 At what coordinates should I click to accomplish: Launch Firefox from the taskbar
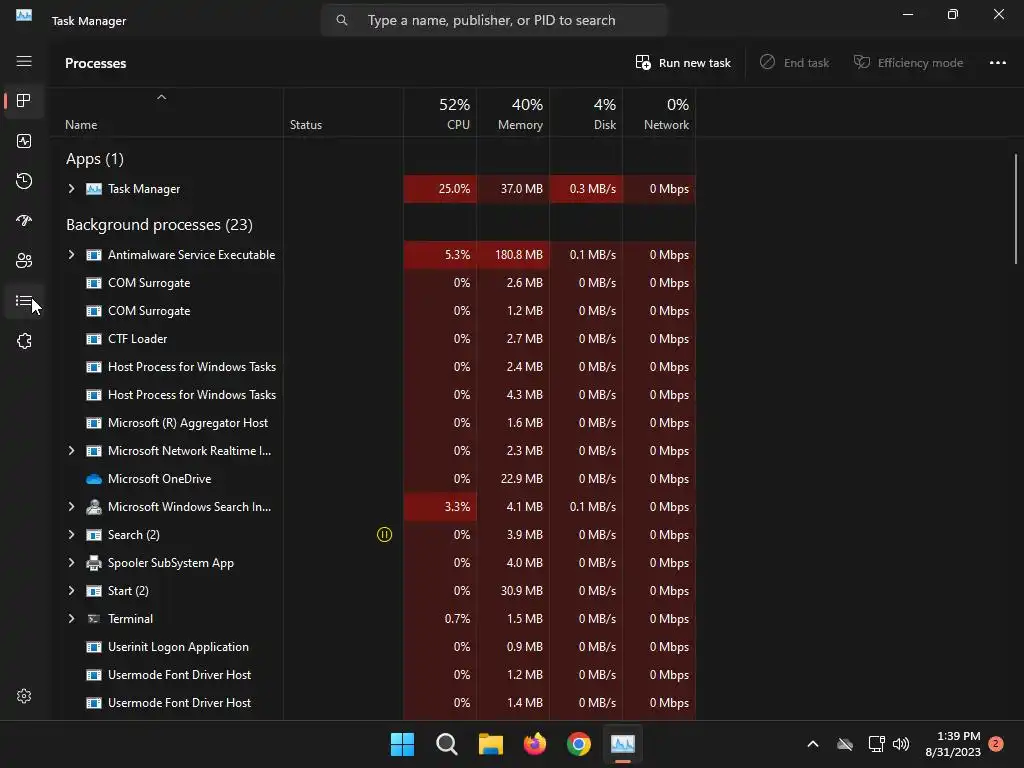pos(535,744)
